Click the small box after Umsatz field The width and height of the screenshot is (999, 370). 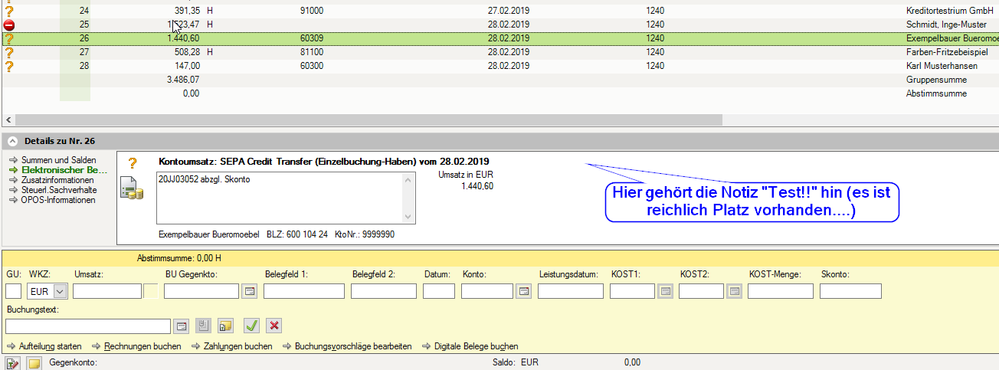click(151, 291)
